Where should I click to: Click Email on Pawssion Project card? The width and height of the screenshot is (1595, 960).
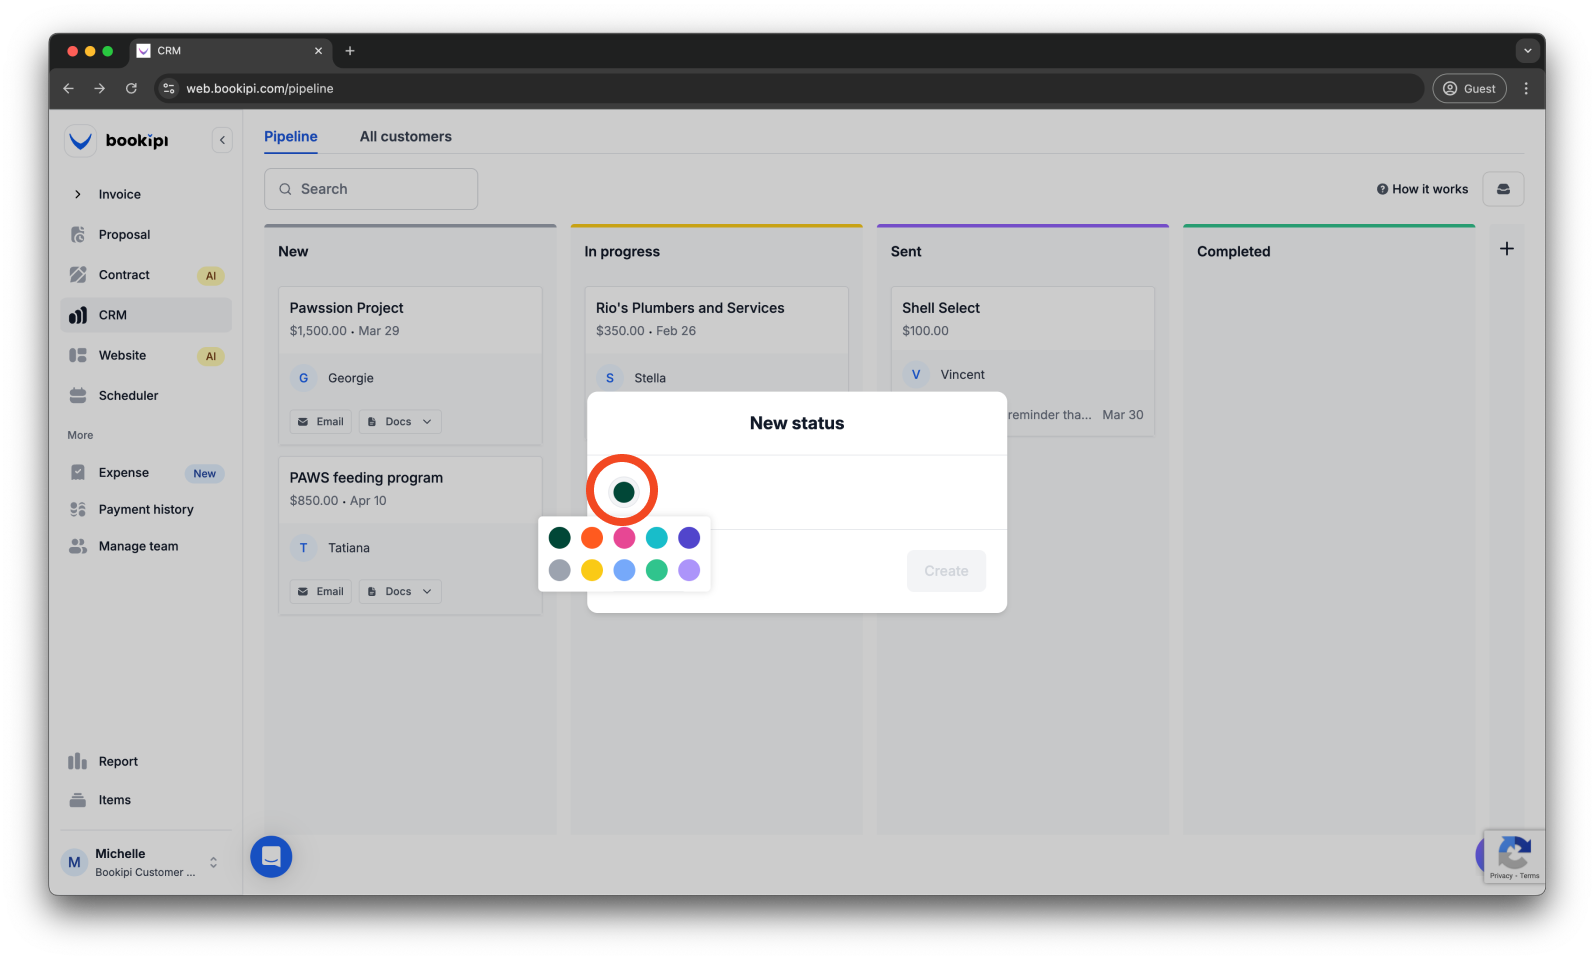[x=321, y=422]
